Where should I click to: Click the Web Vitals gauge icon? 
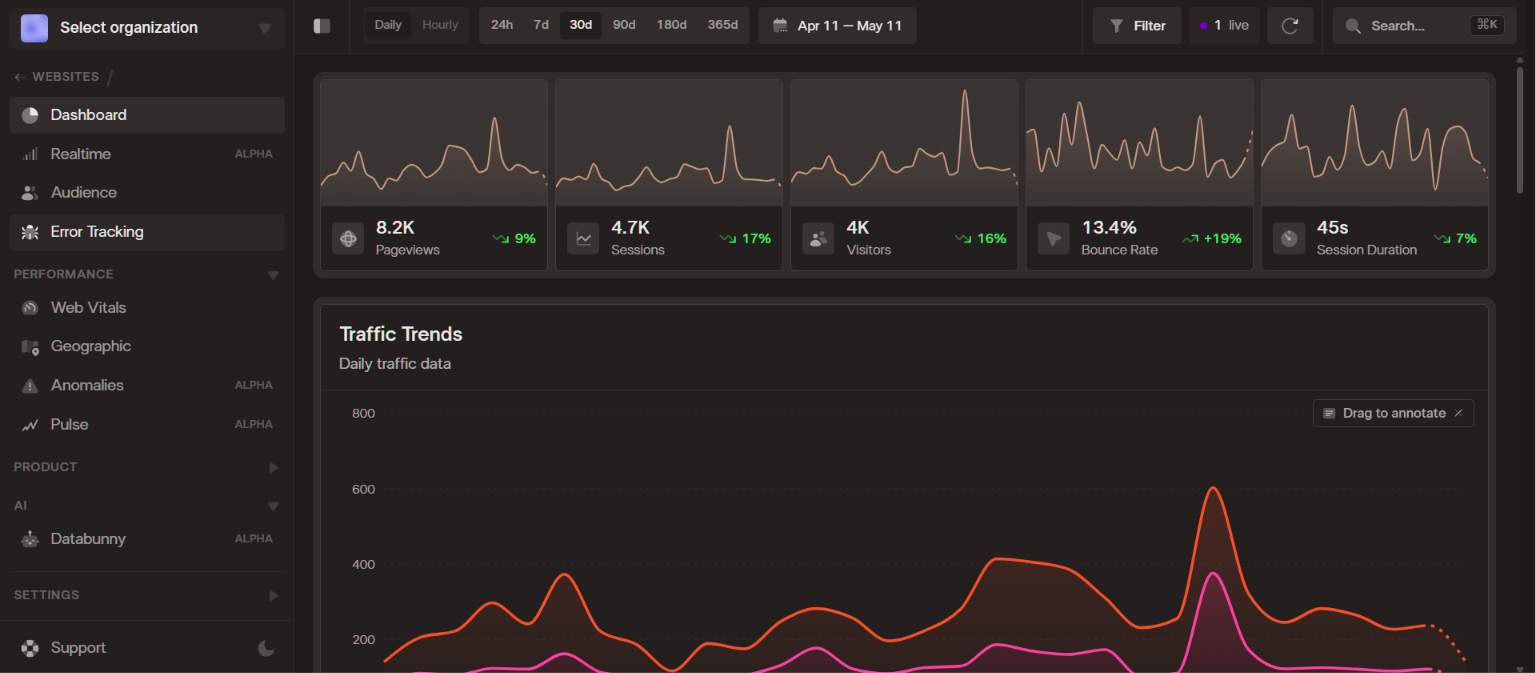30,308
